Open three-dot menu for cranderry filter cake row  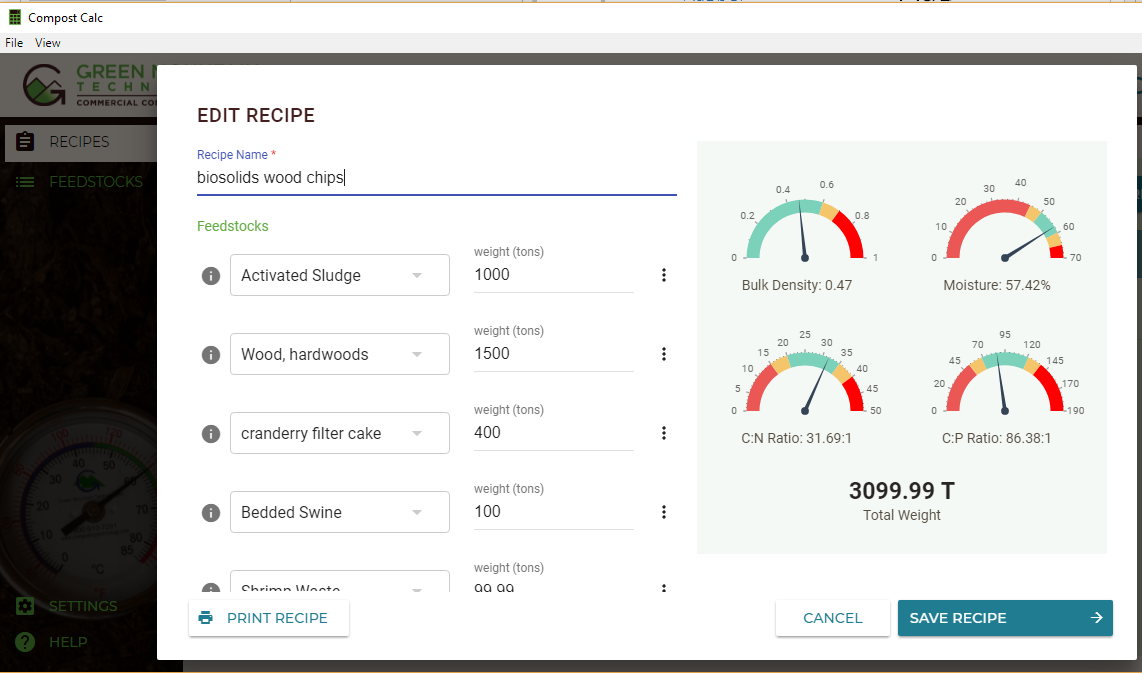tap(664, 433)
